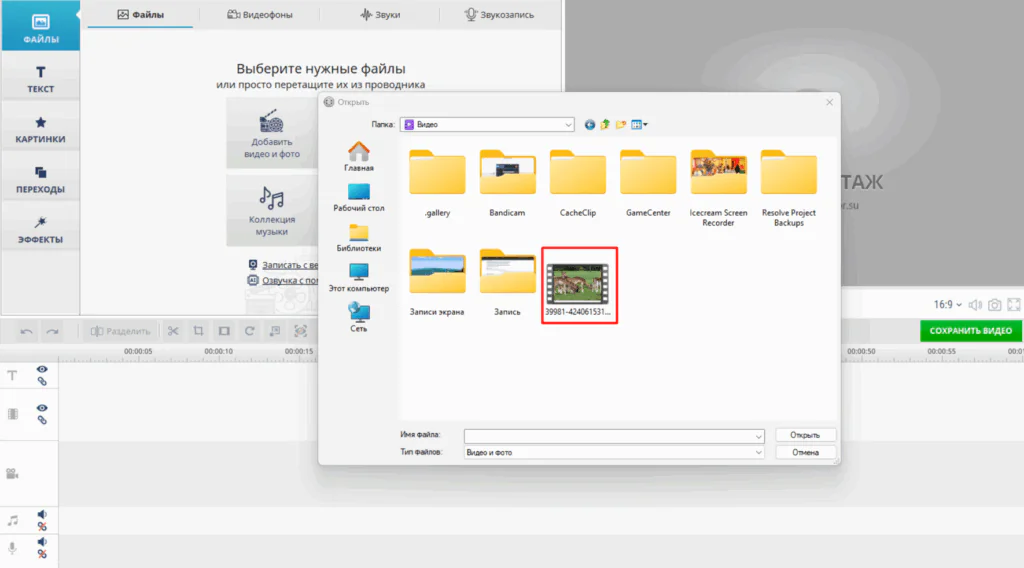Go back with the blue arrow icon
Image resolution: width=1024 pixels, height=568 pixels.
pyautogui.click(x=590, y=125)
